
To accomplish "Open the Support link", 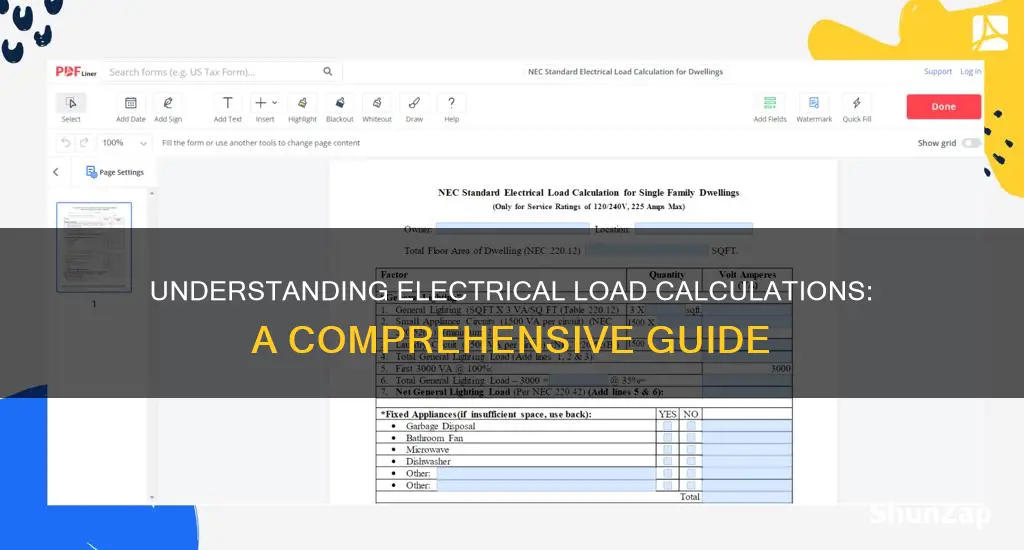I will [938, 71].
